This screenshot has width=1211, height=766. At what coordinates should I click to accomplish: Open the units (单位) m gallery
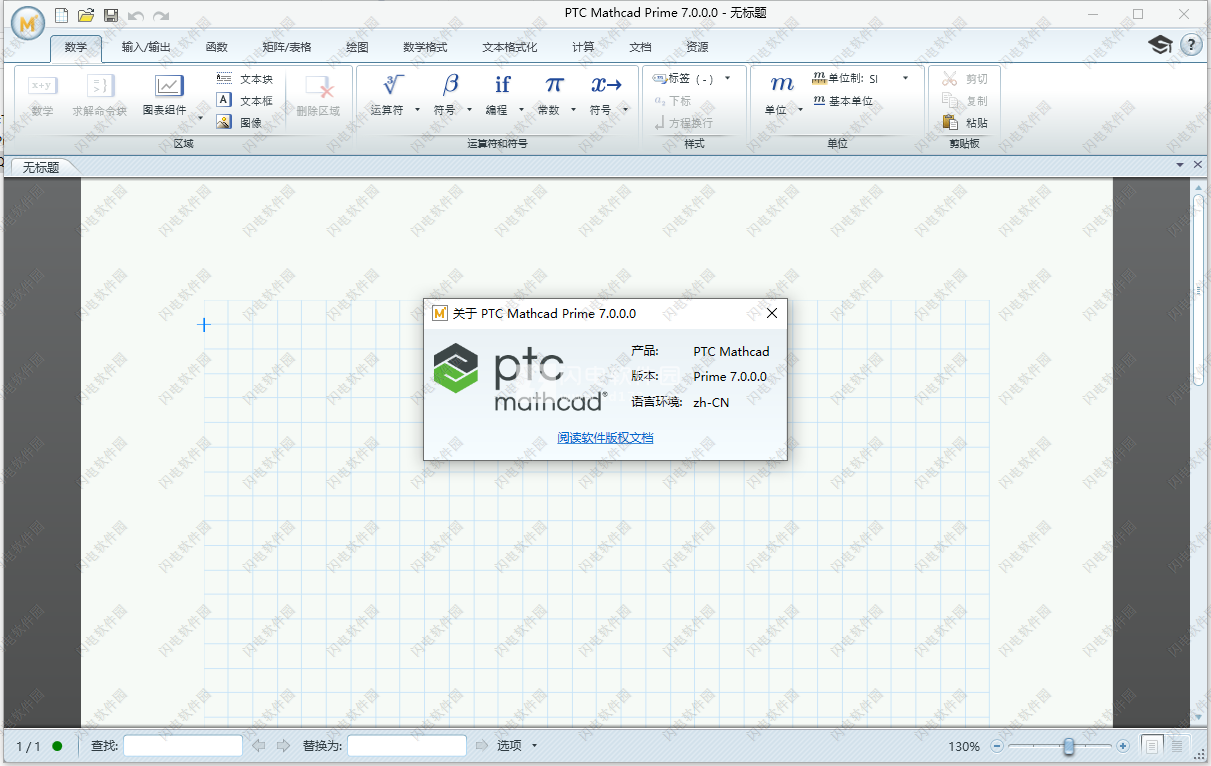tap(782, 95)
